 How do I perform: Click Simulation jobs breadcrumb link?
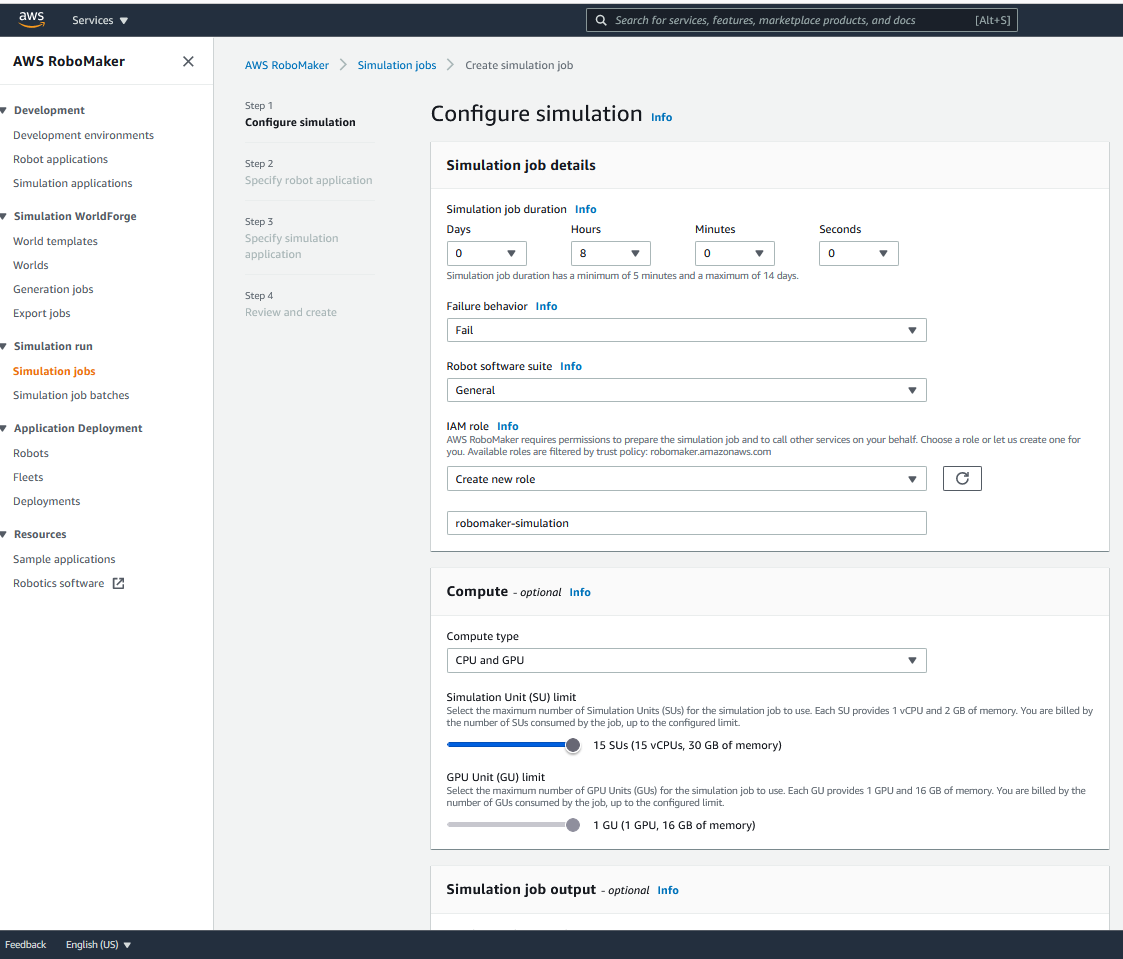(397, 65)
